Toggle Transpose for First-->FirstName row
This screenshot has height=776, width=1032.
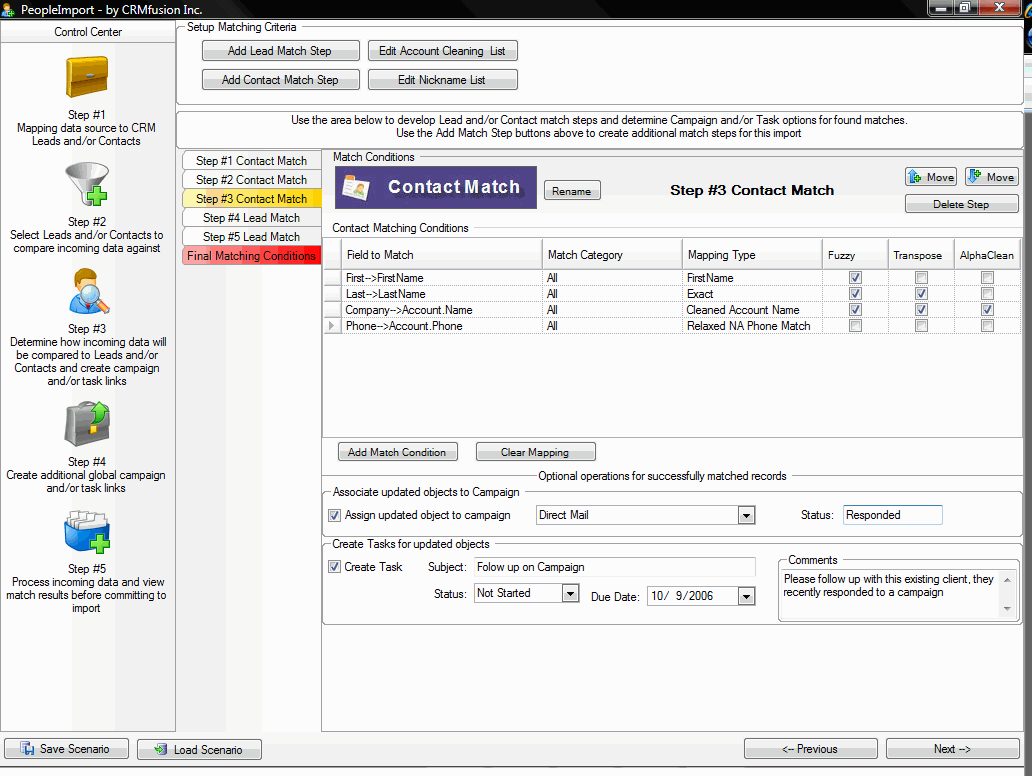[x=921, y=278]
